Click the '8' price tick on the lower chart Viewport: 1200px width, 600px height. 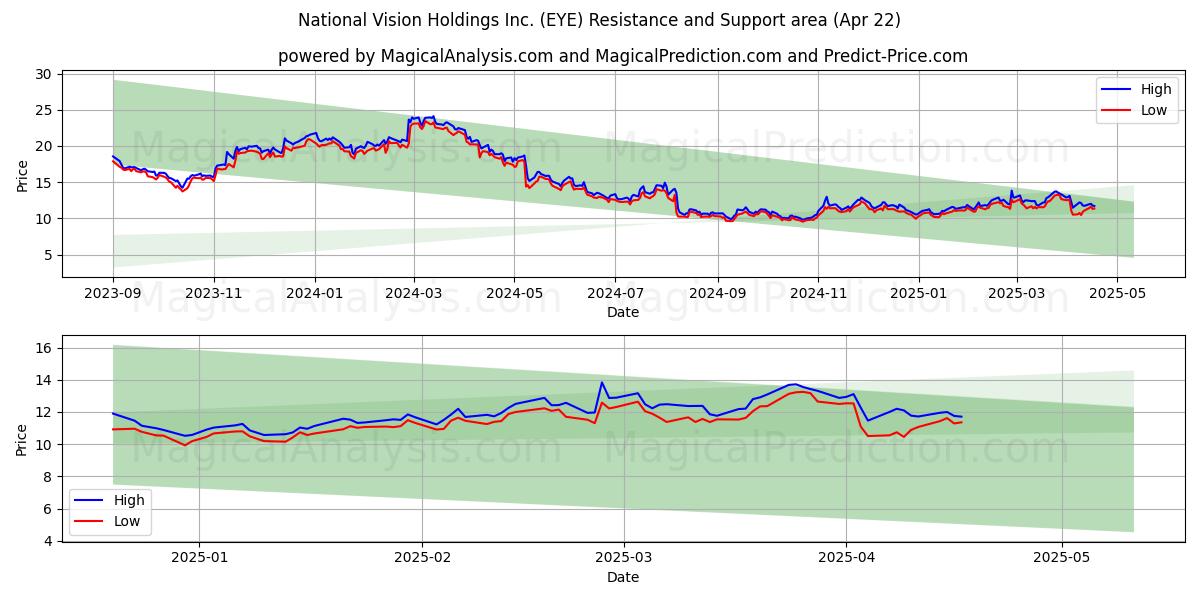click(48, 477)
